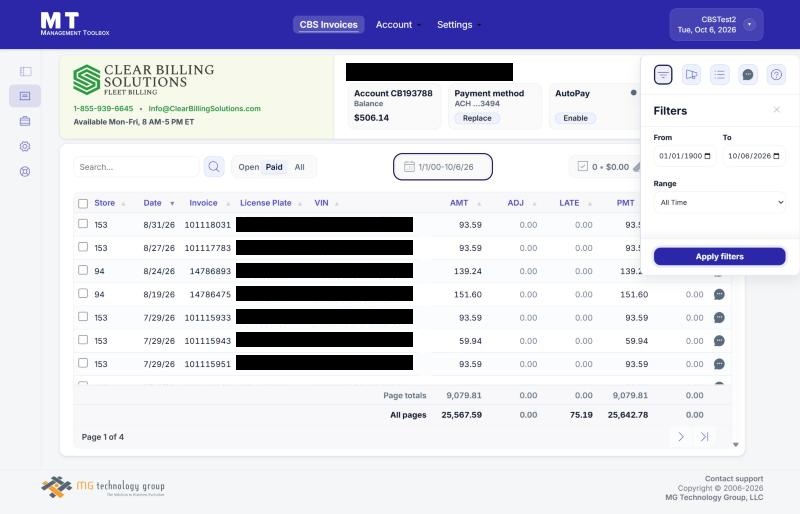
Task: Open the lifebuoy support sidebar icon
Action: (25, 172)
